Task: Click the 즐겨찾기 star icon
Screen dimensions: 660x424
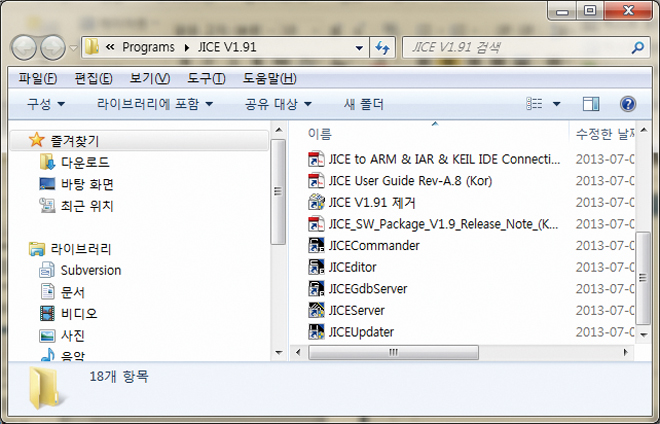Action: tap(37, 140)
